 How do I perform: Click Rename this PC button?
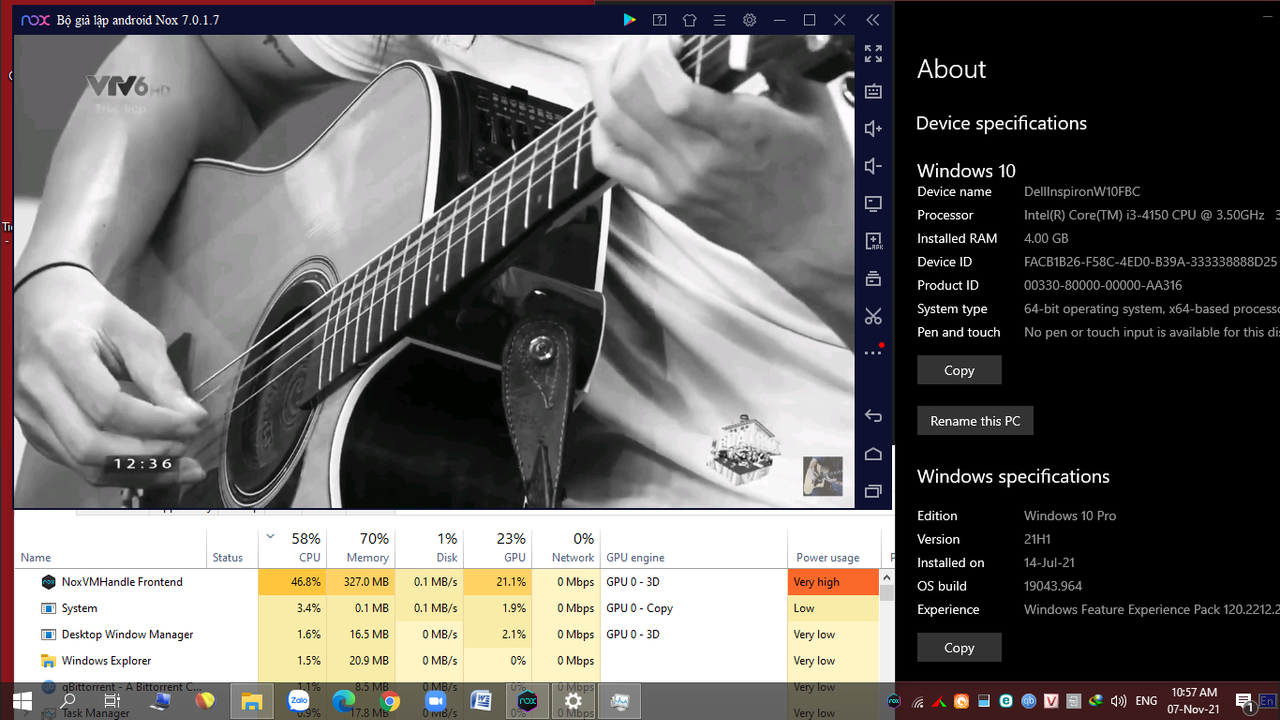(x=975, y=421)
